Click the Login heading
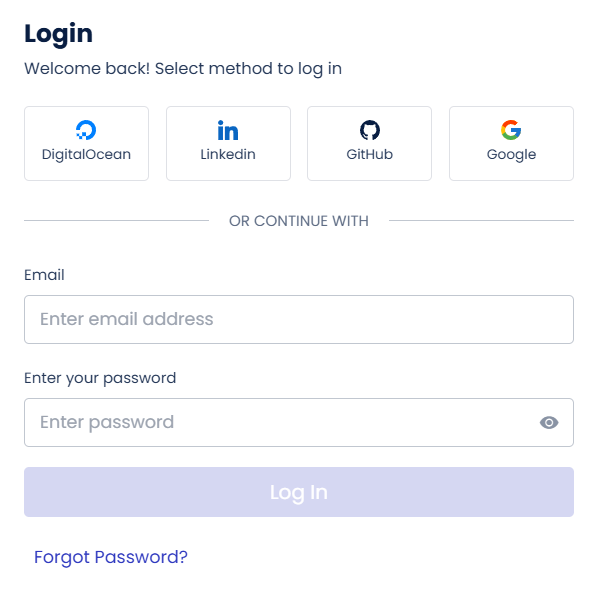Viewport: 610px width, 593px height. 58,33
